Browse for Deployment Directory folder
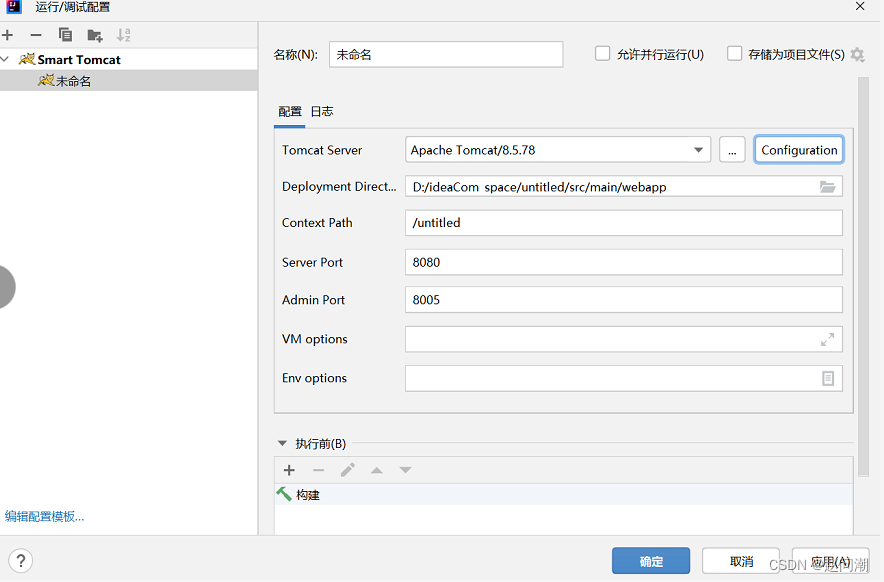Screen dimensions: 884x582 827,187
